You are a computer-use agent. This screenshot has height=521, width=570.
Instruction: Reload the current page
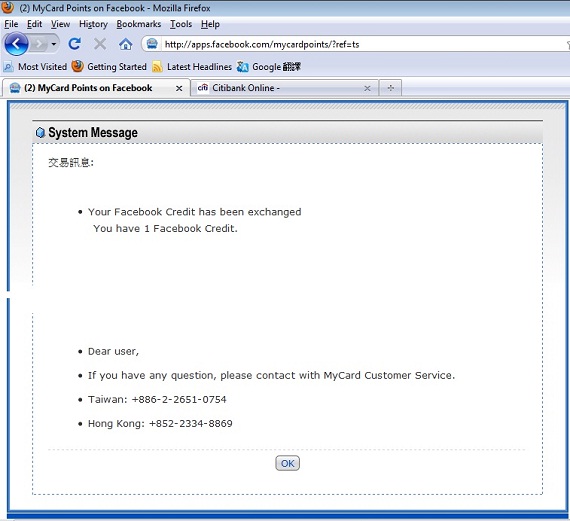75,44
